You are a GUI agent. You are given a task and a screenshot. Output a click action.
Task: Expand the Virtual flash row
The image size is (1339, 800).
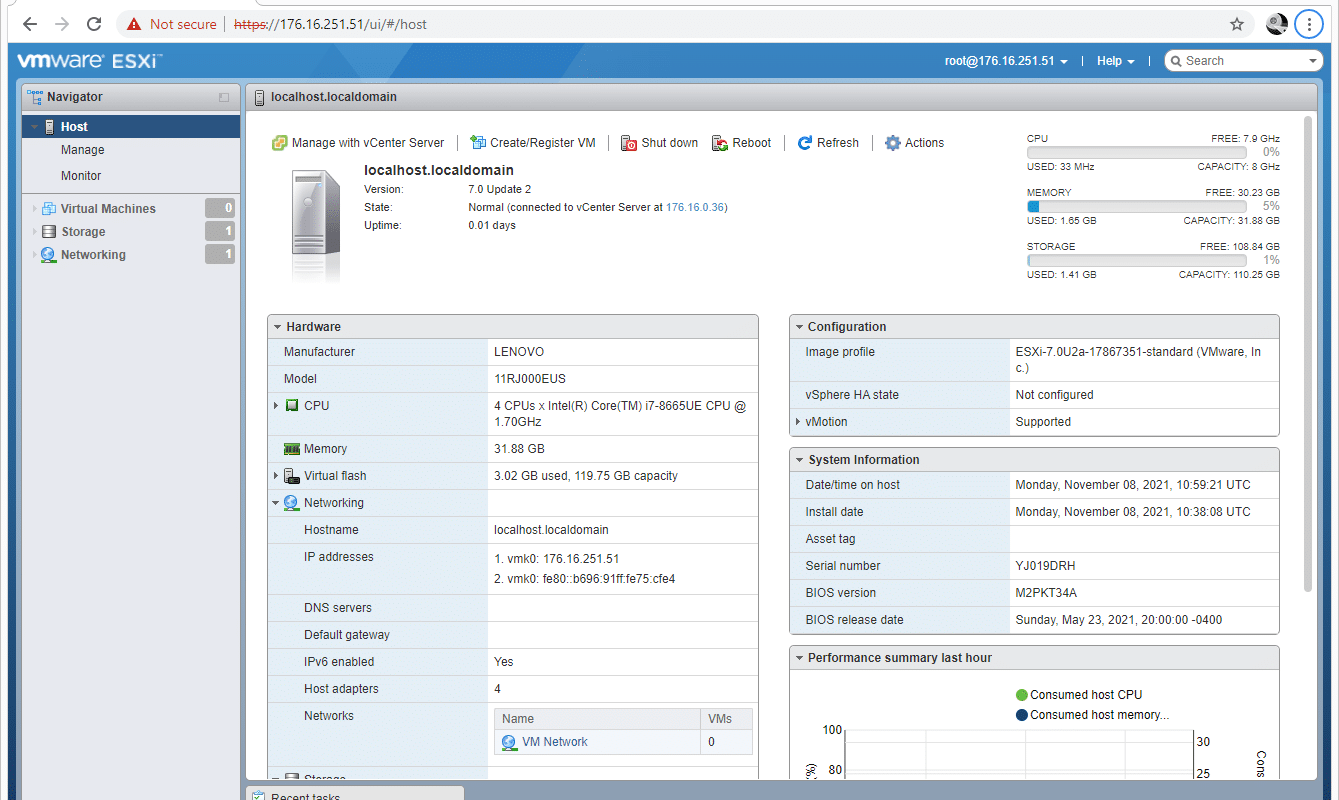[x=276, y=476]
